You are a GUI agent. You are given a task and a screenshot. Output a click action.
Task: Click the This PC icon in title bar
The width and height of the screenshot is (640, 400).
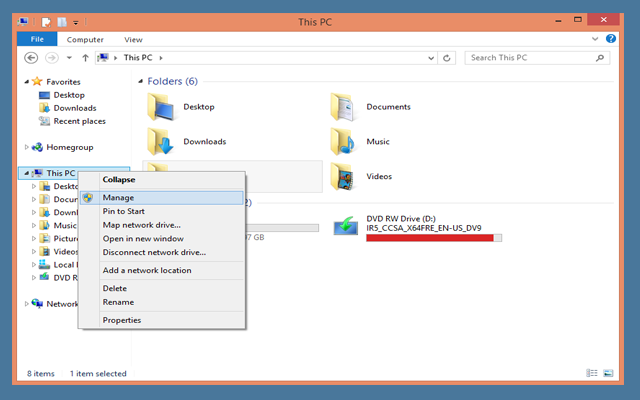[x=23, y=22]
